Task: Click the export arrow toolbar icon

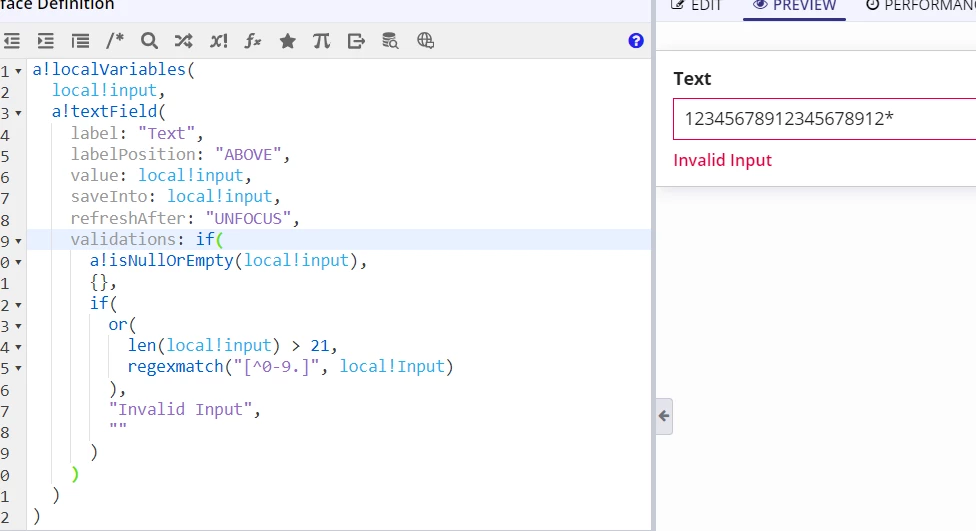Action: pos(356,41)
